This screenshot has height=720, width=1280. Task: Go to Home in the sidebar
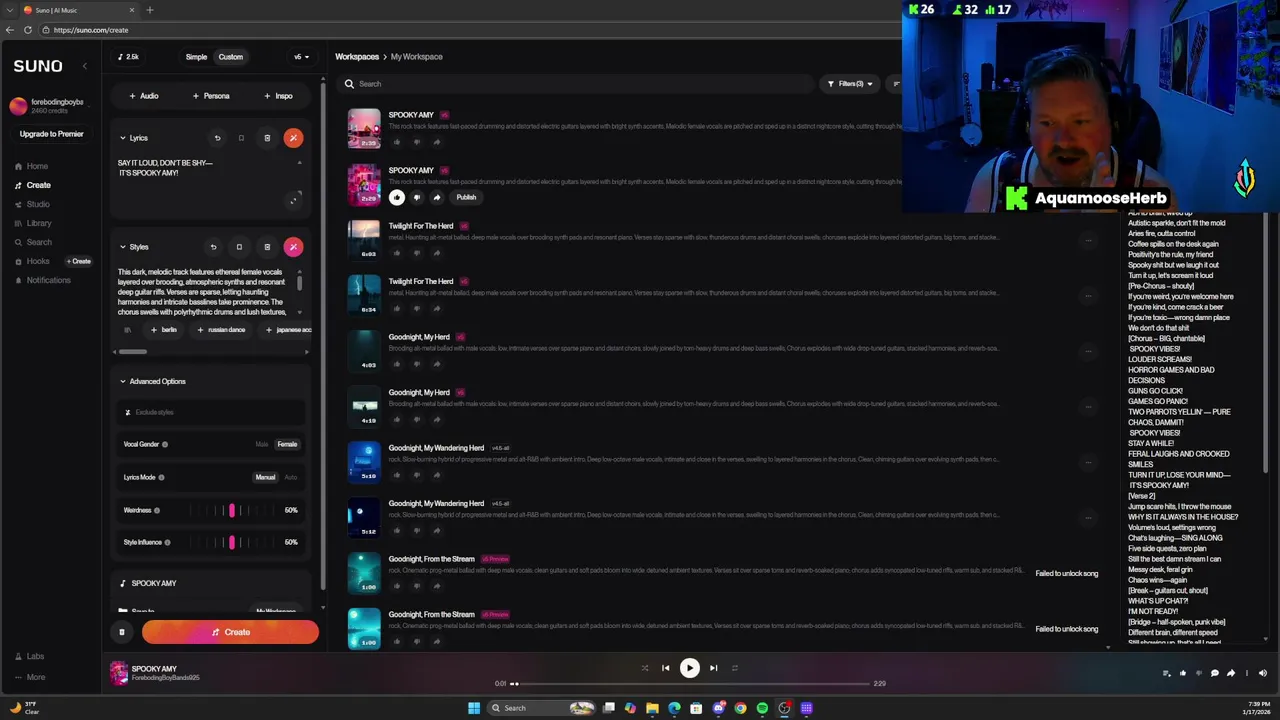[31, 166]
